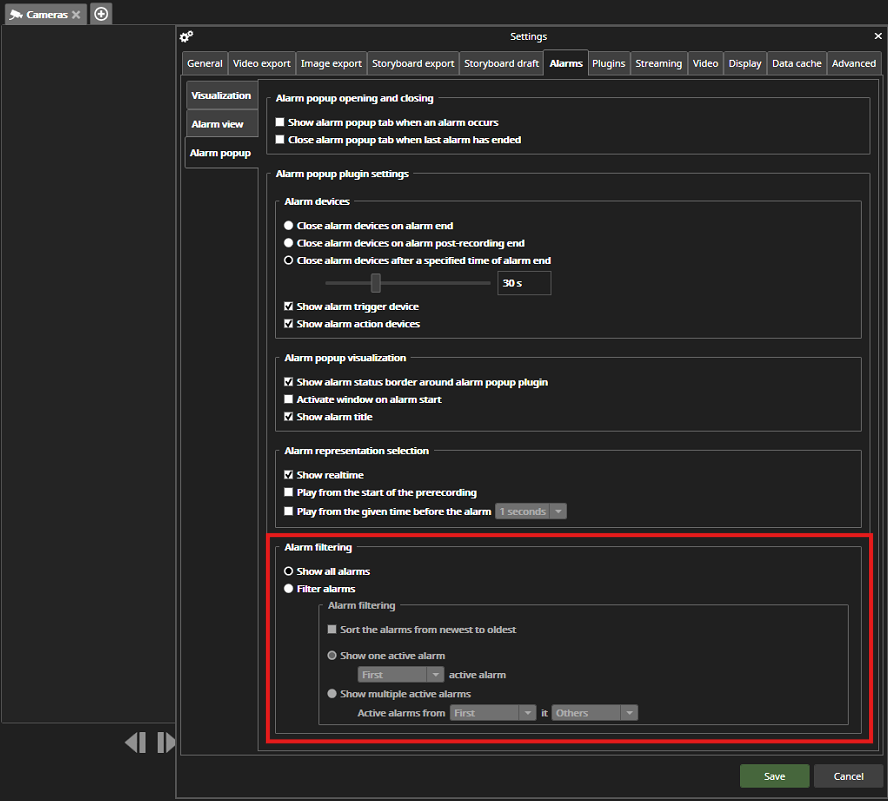
Task: Open the Video settings tab
Action: click(x=705, y=63)
